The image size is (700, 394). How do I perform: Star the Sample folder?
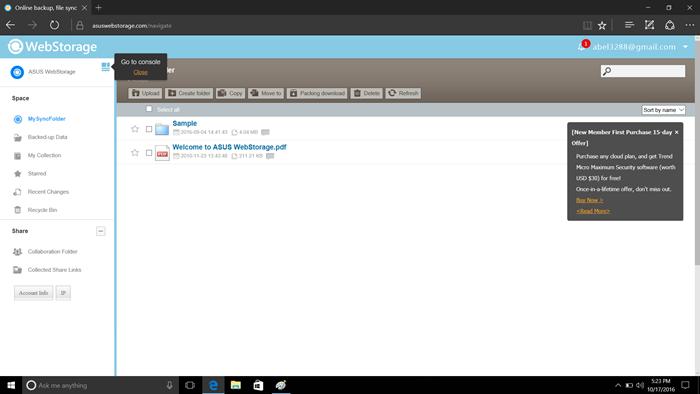click(135, 129)
